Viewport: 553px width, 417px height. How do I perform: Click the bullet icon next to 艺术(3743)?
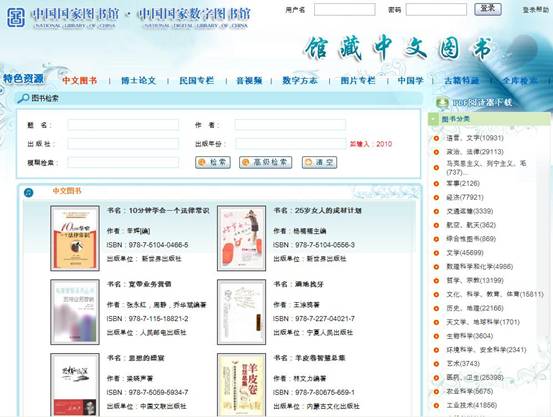click(436, 364)
